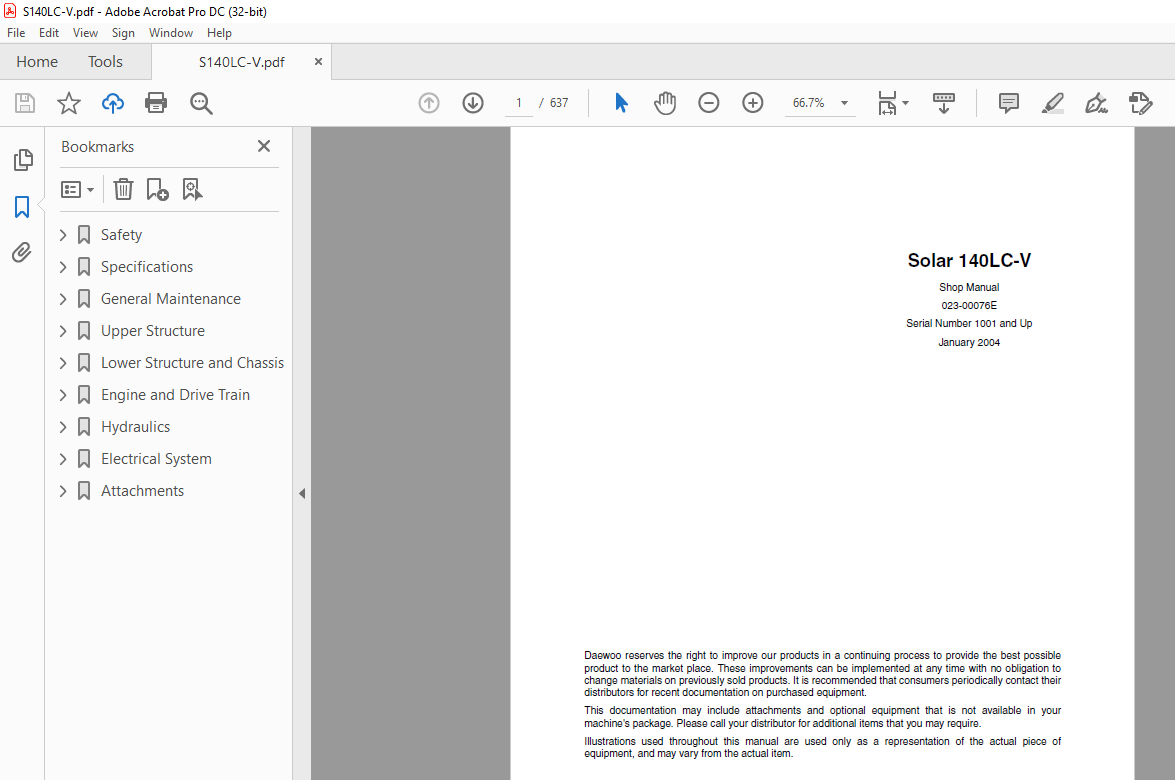Open the bookmark options dropdown menu
The image size is (1175, 780).
[x=77, y=190]
